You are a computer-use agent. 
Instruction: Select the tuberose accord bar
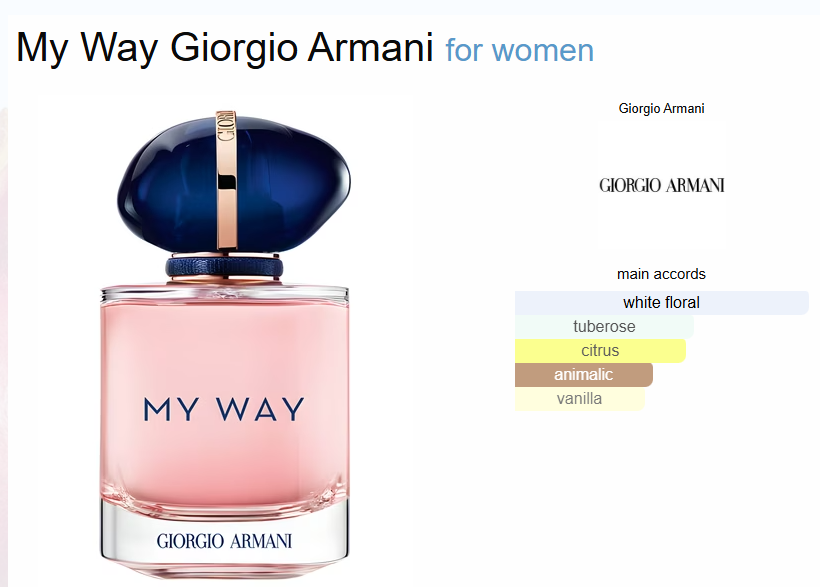coord(604,326)
